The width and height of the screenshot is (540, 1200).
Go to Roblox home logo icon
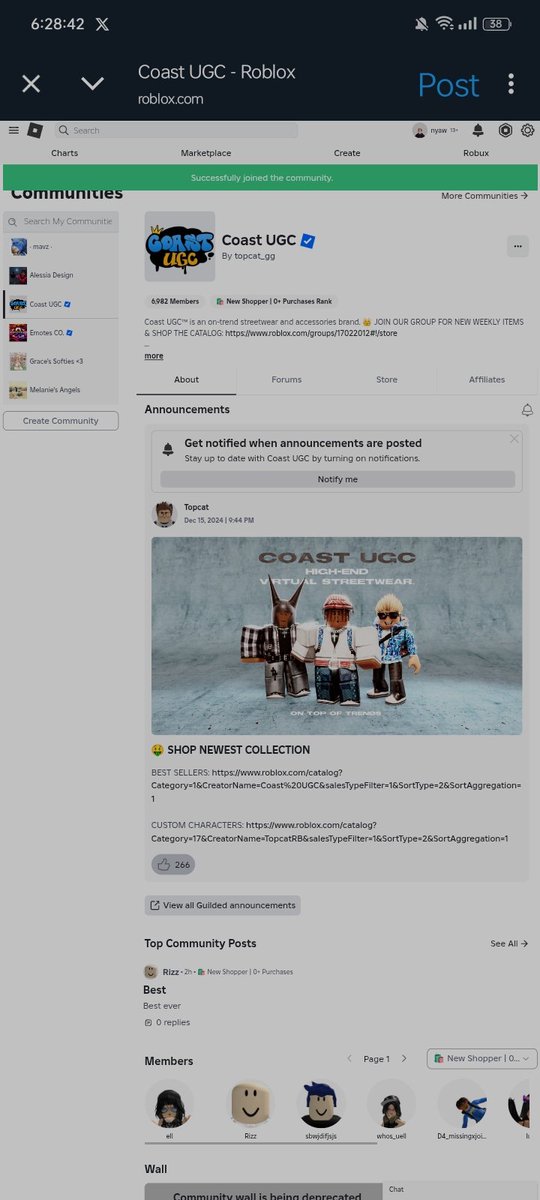pos(35,130)
